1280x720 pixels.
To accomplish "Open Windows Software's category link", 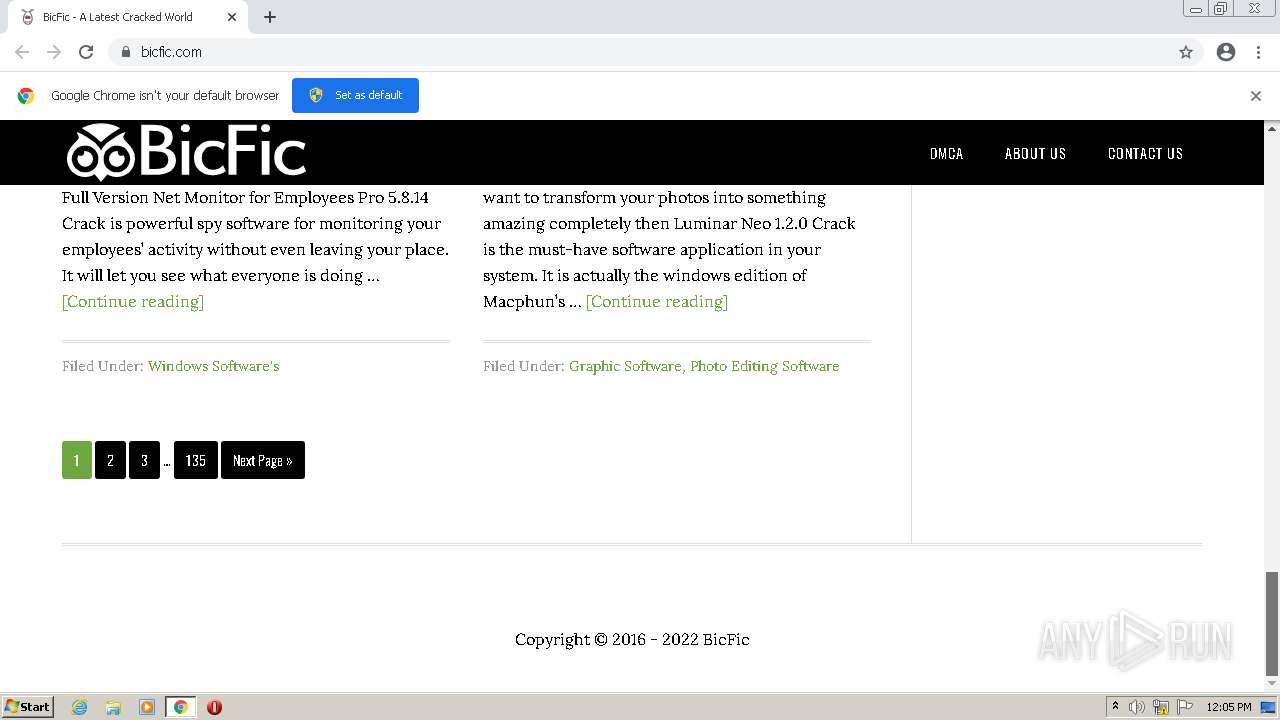I will (x=213, y=366).
